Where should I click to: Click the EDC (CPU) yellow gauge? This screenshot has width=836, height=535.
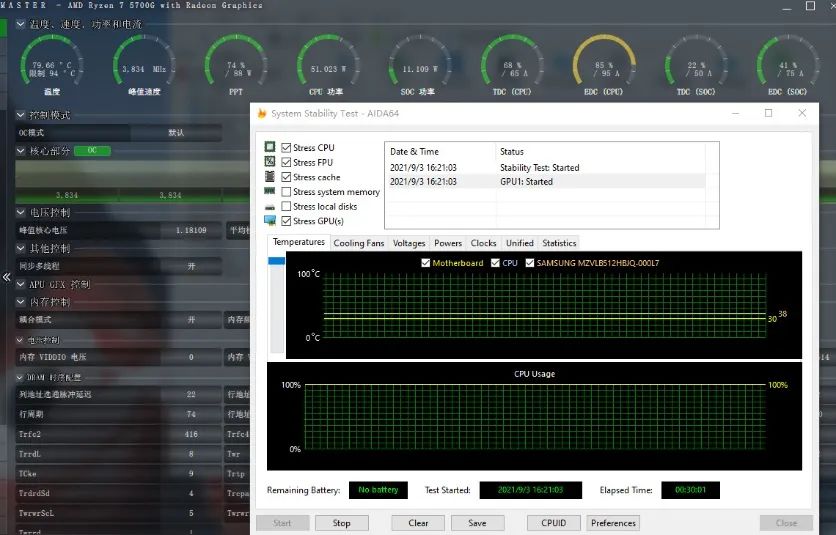click(x=604, y=65)
